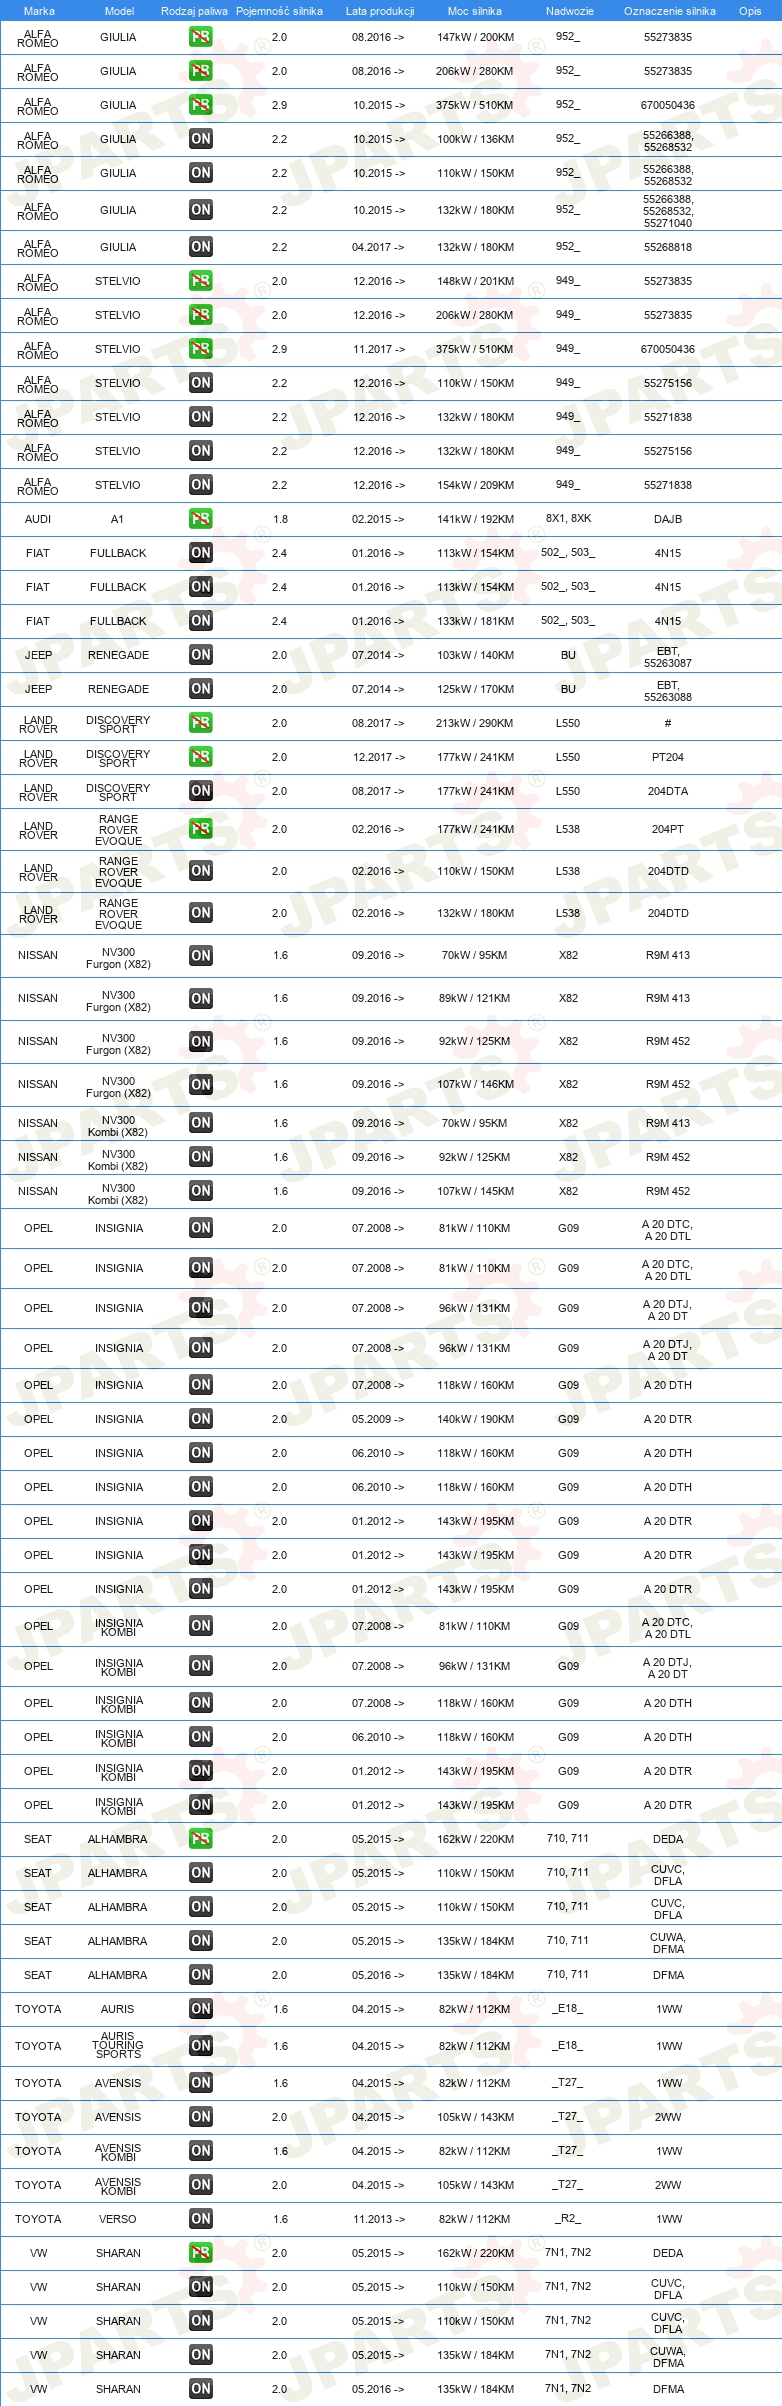Click the ON icon for NV300 Furgon 89kW / 121KM
Image resolution: width=782 pixels, height=2406 pixels.
pos(201,999)
